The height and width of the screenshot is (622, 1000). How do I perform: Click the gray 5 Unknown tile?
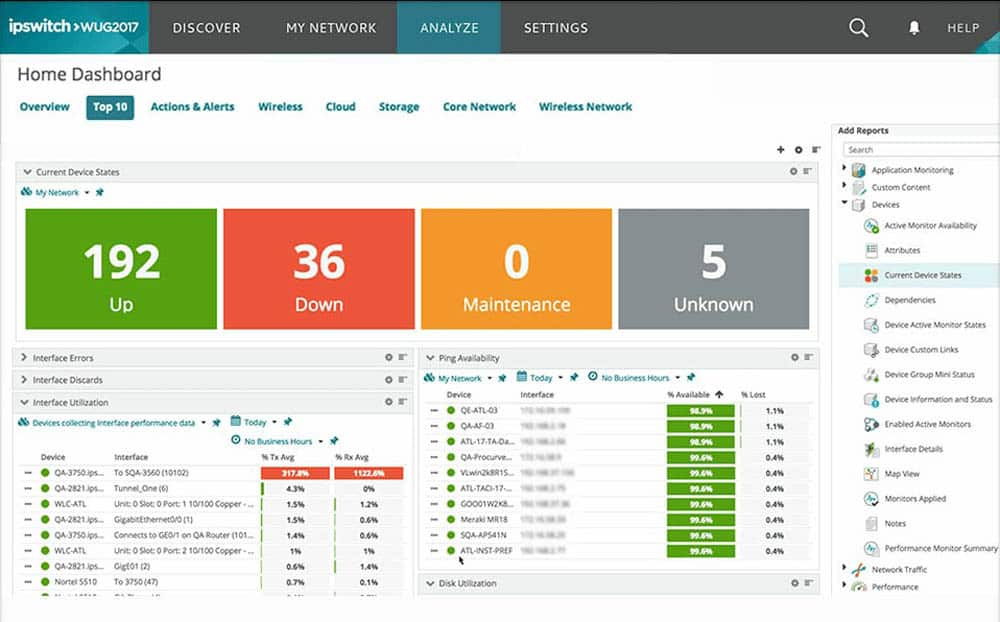coord(714,269)
